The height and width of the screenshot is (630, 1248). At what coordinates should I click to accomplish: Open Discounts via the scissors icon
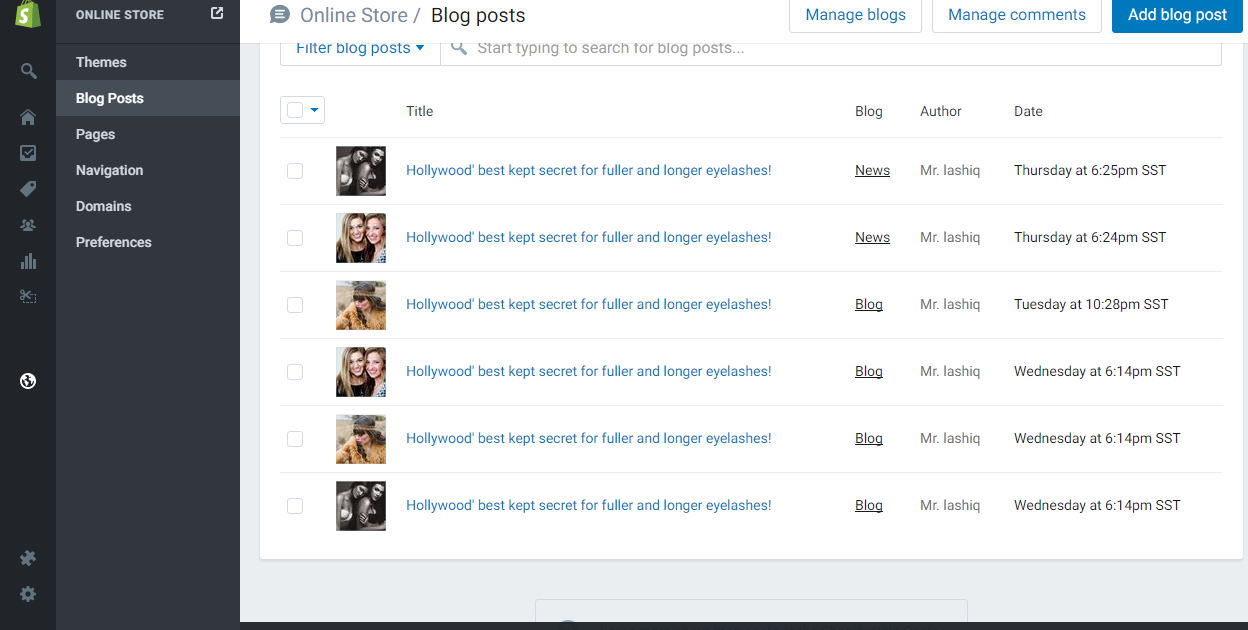tap(28, 297)
